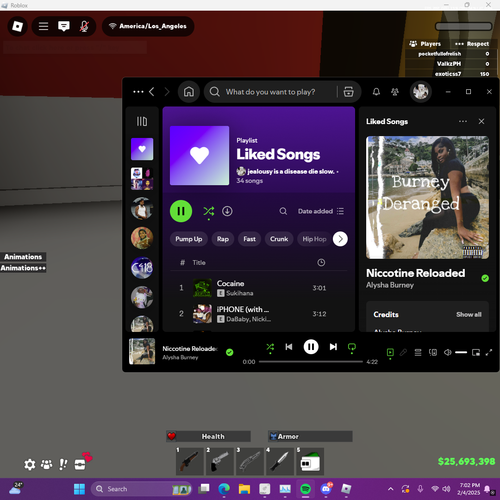Toggle Roblox chat window
Image resolution: width=500 pixels, height=500 pixels.
pos(64,26)
